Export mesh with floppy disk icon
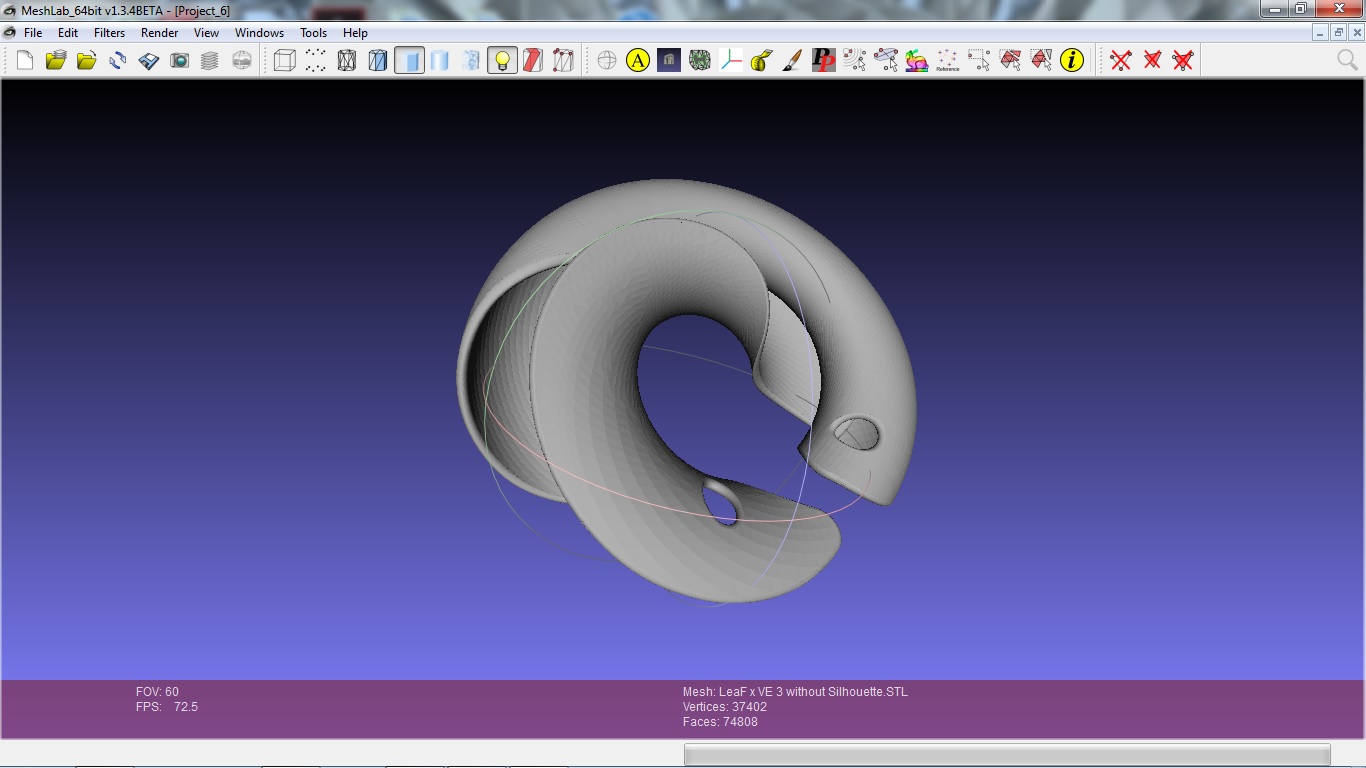1366x768 pixels. tap(149, 61)
